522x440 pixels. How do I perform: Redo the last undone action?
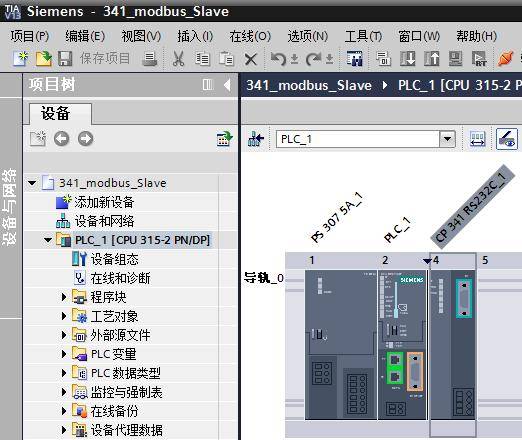click(x=314, y=59)
